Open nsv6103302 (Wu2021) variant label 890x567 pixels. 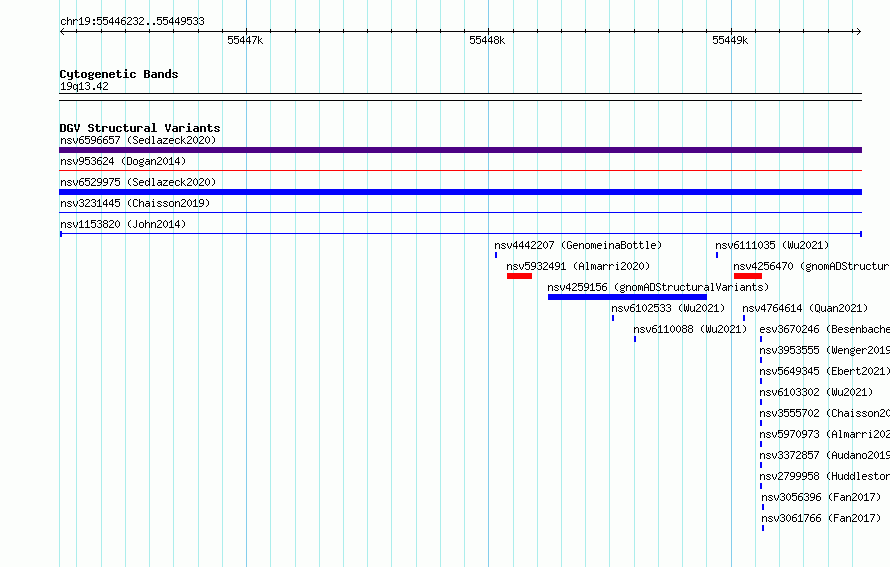tap(816, 392)
